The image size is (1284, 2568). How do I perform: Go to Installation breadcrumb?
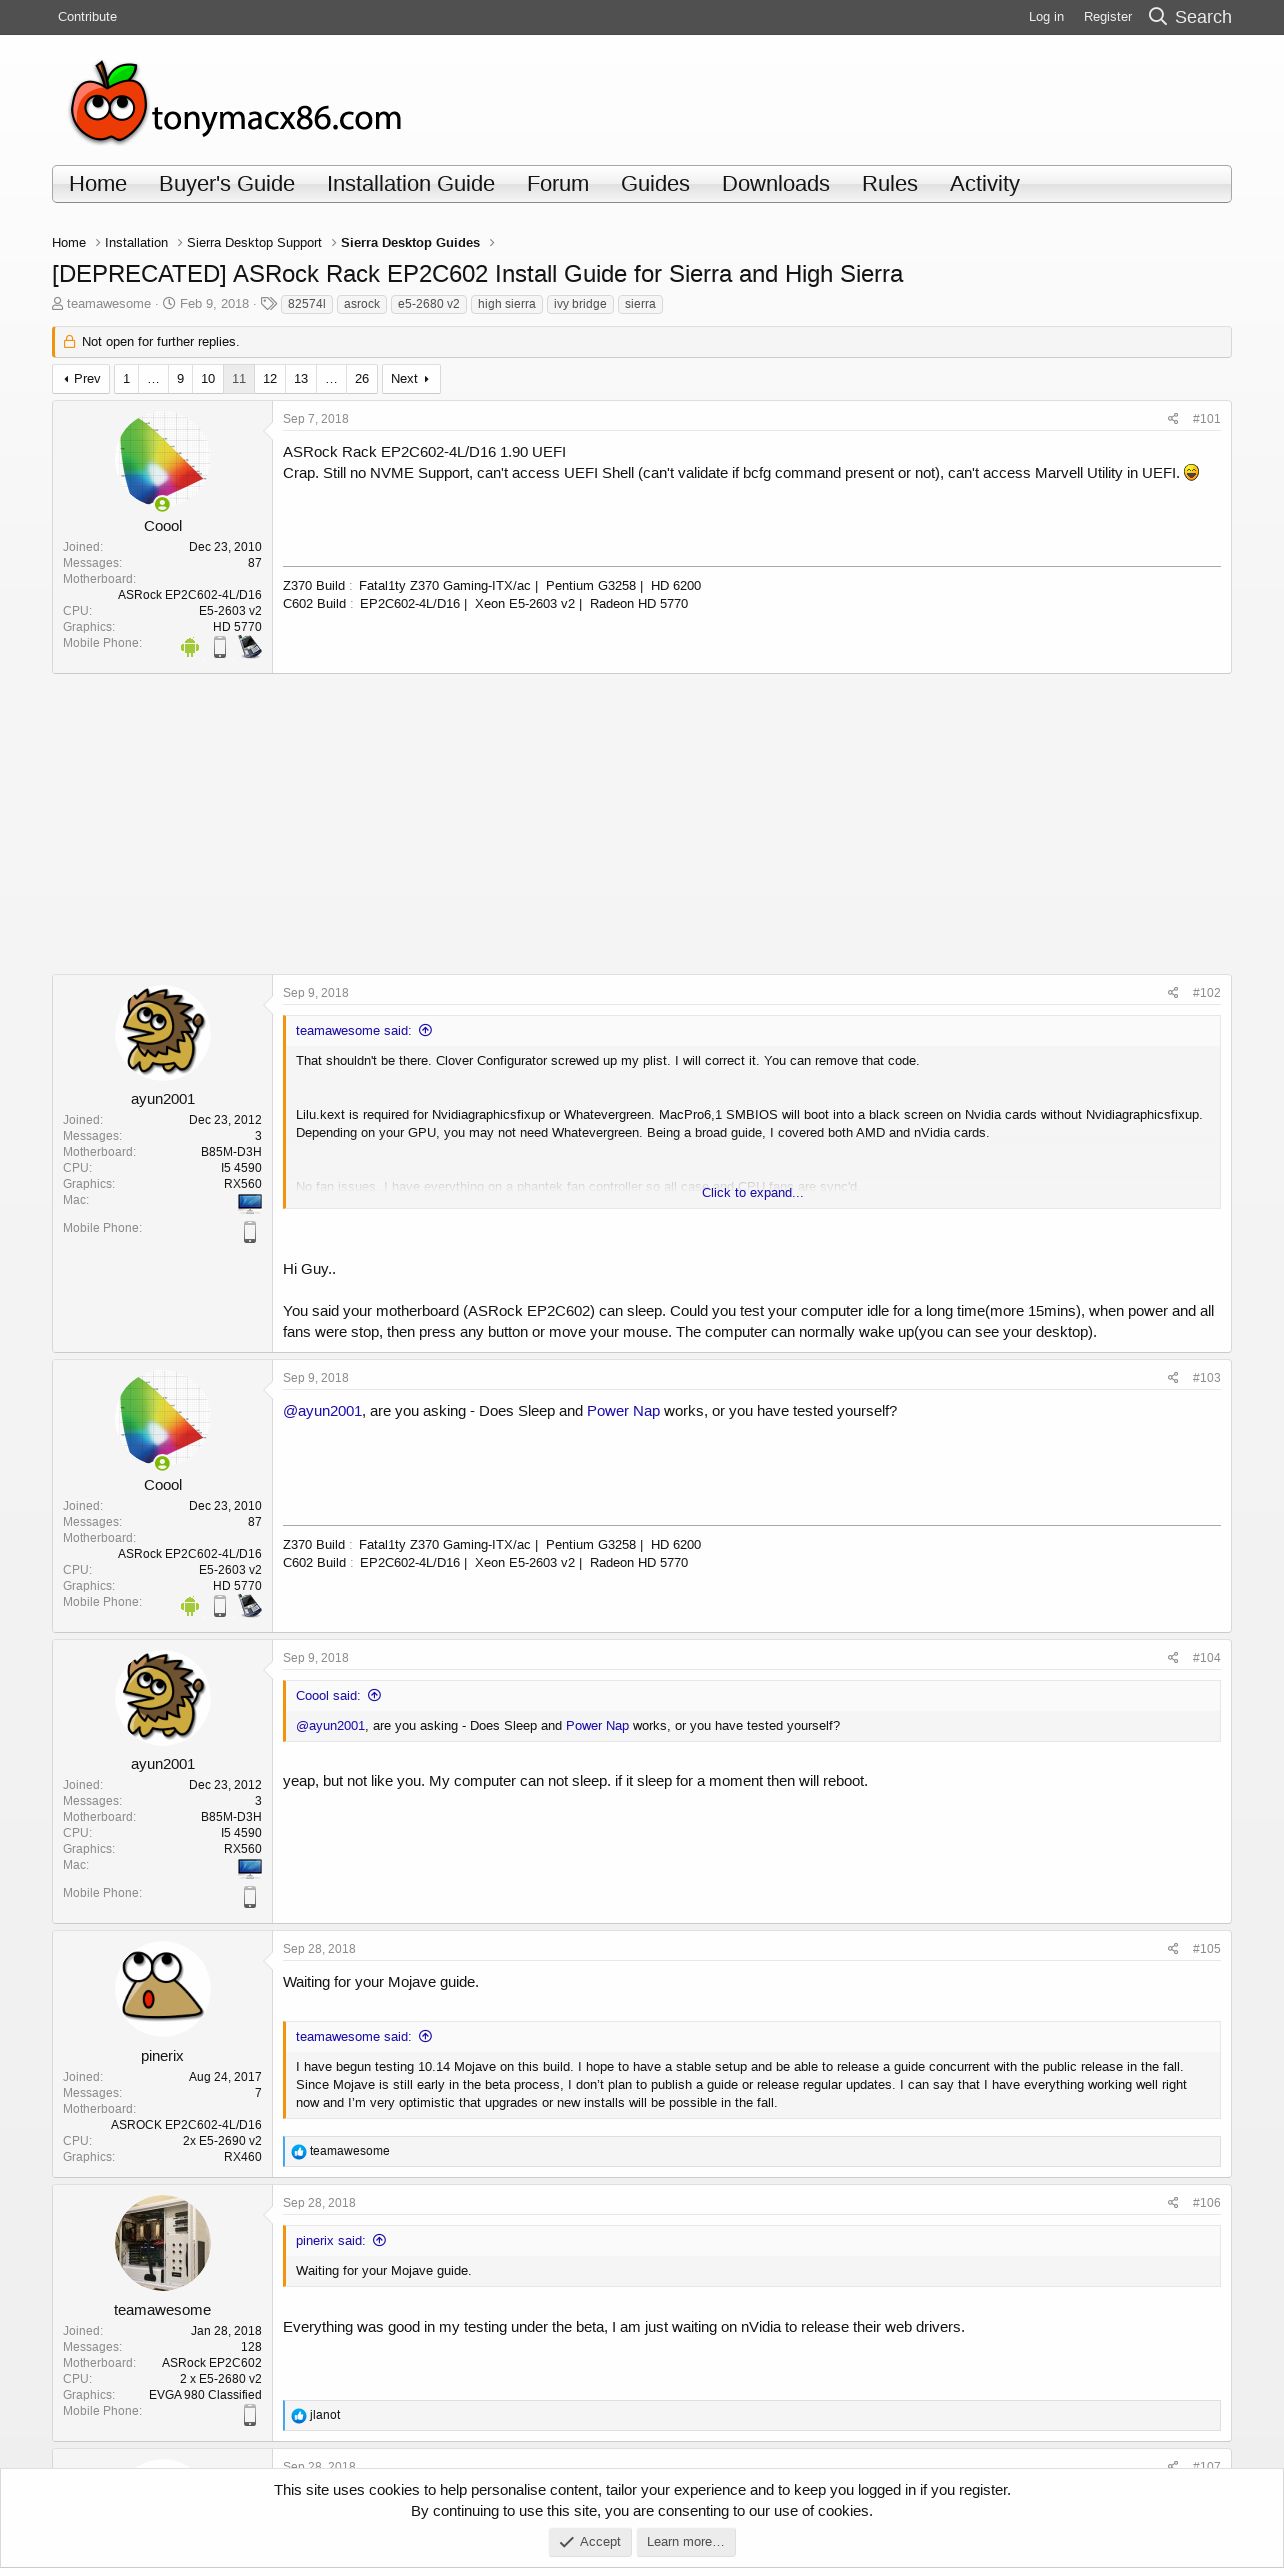[136, 243]
